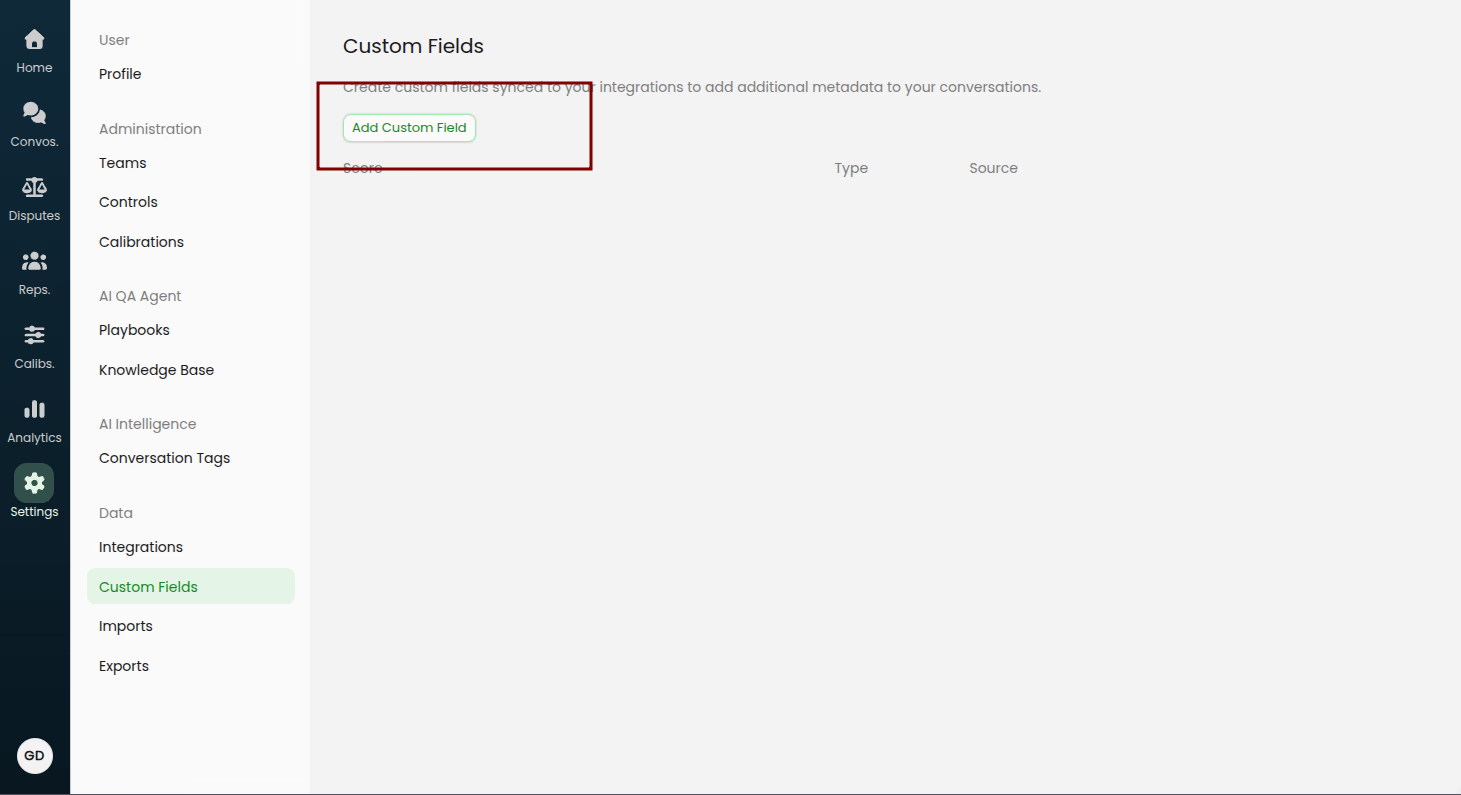Go to Reps. people icon

(34, 262)
